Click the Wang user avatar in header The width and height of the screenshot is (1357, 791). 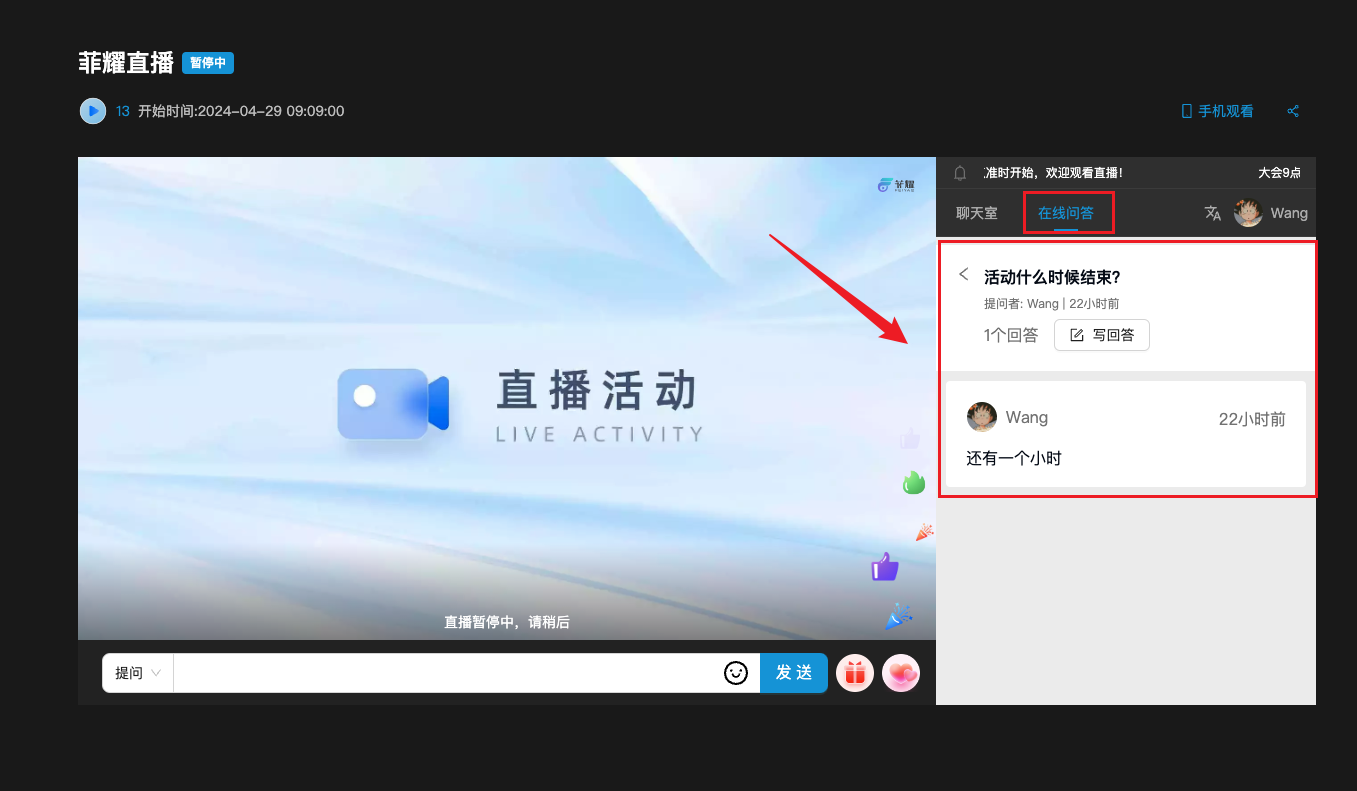(x=1248, y=213)
